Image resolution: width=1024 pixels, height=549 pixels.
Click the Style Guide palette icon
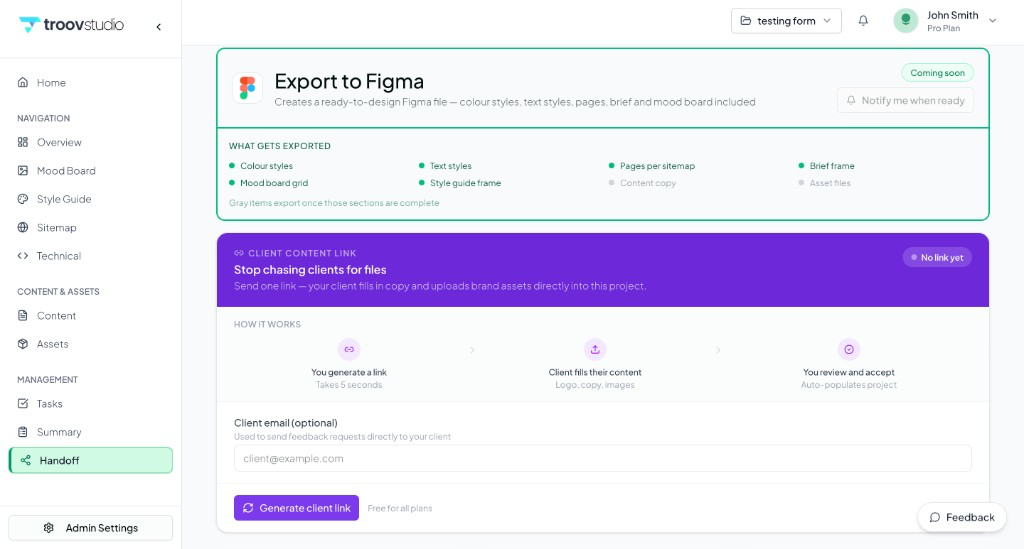23,199
